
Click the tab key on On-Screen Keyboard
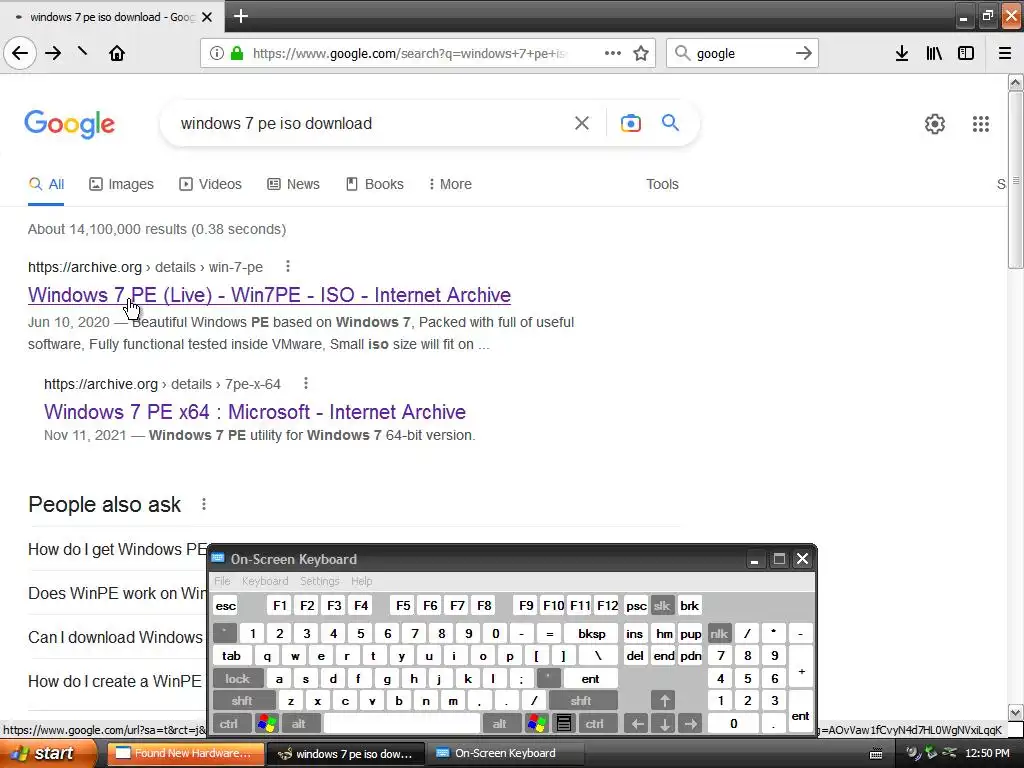click(x=231, y=656)
